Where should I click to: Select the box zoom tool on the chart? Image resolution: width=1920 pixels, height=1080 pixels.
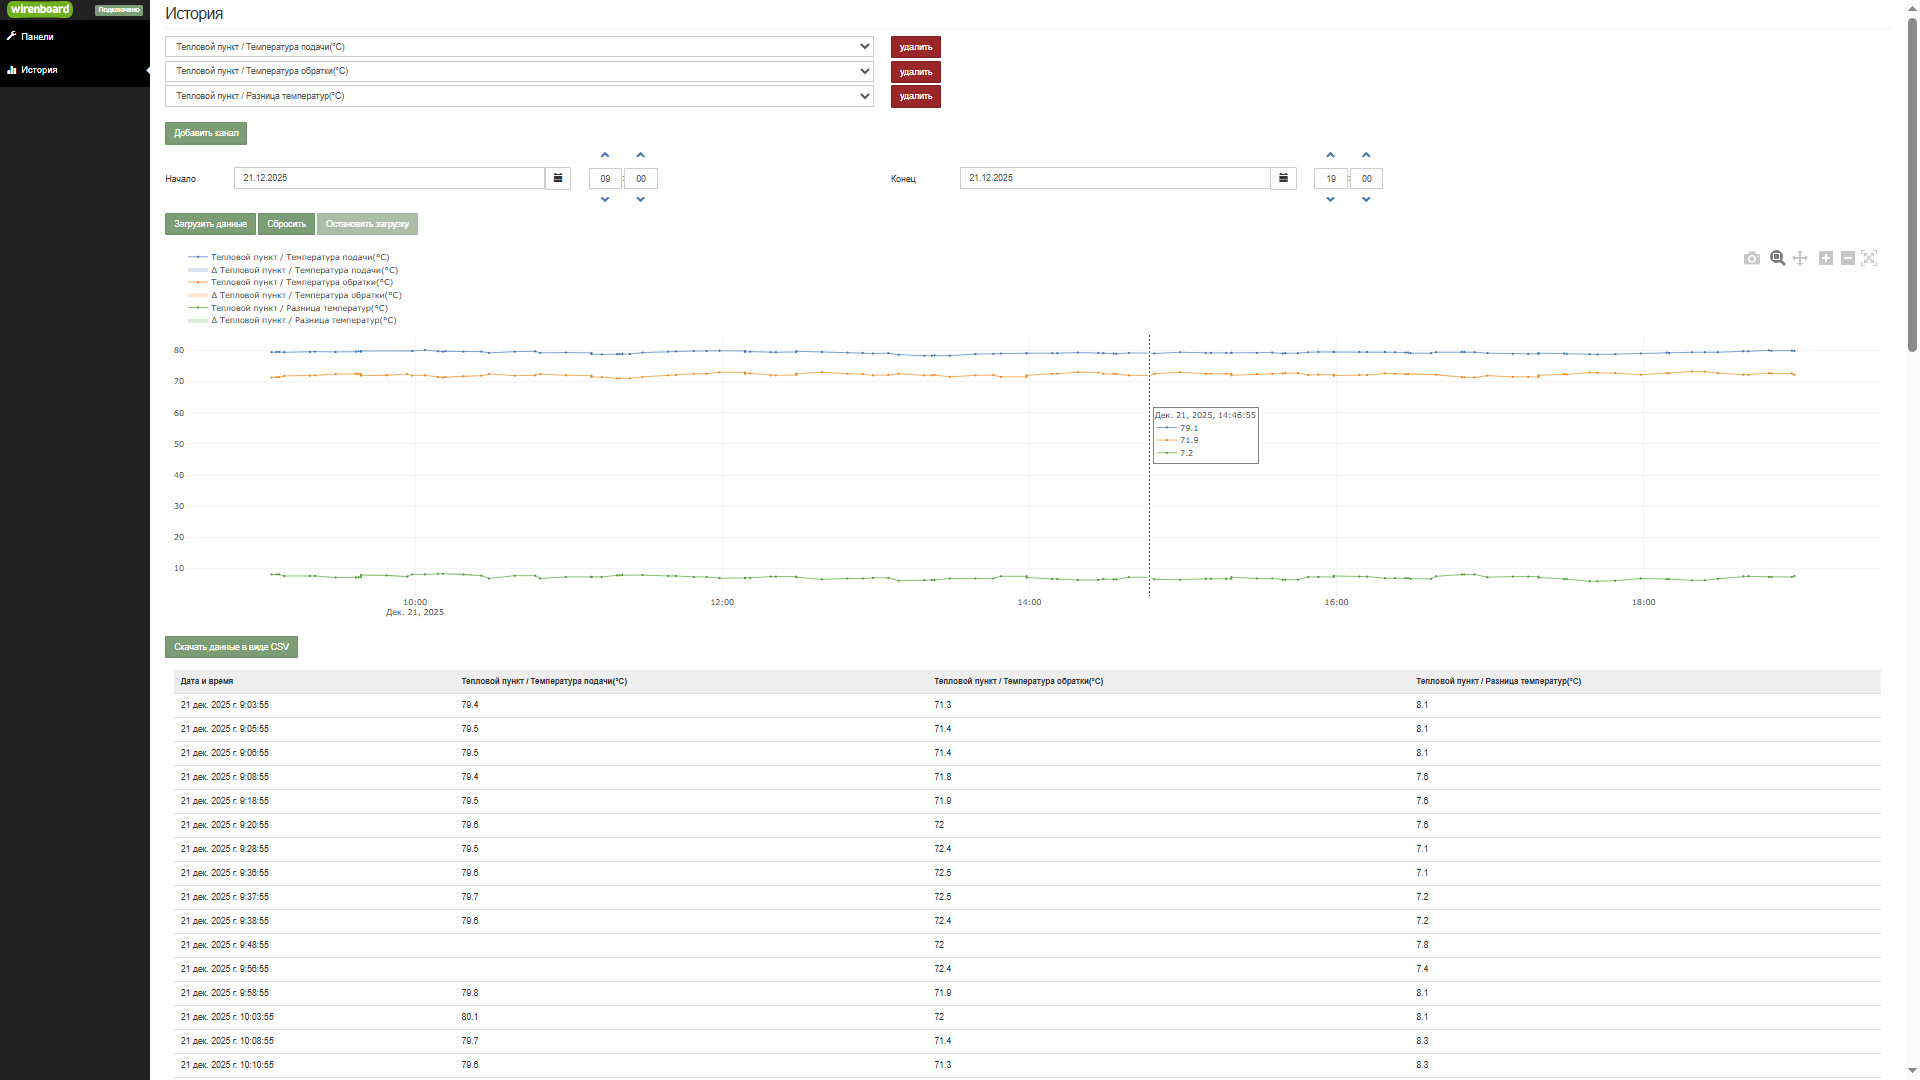[x=1777, y=258]
